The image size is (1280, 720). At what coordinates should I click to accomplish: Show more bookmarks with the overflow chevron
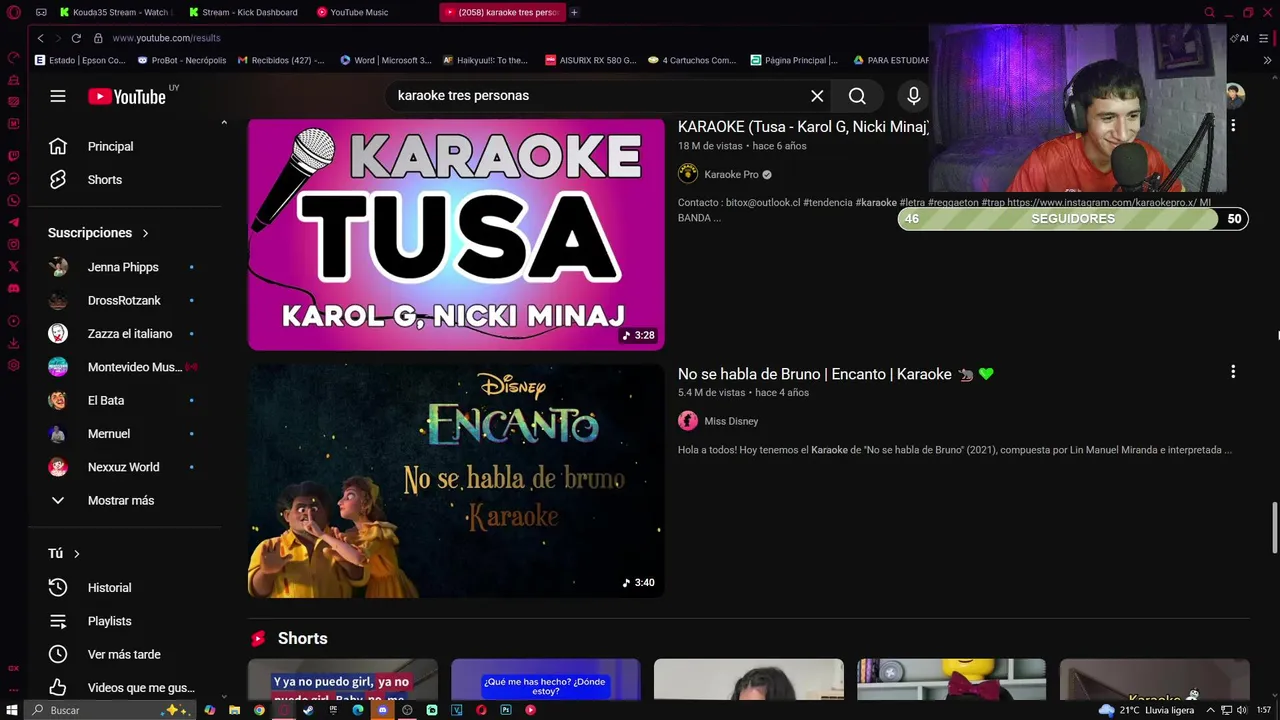pyautogui.click(x=1268, y=60)
